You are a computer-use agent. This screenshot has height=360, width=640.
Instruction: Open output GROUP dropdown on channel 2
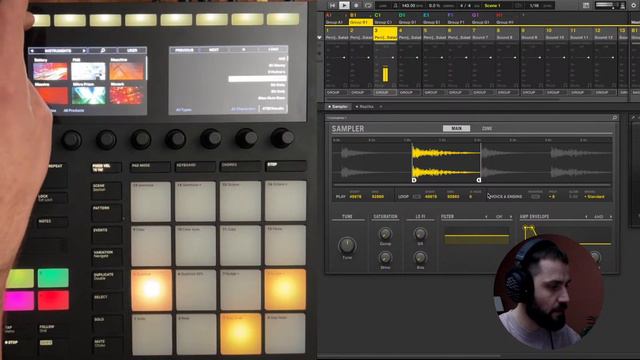(361, 93)
